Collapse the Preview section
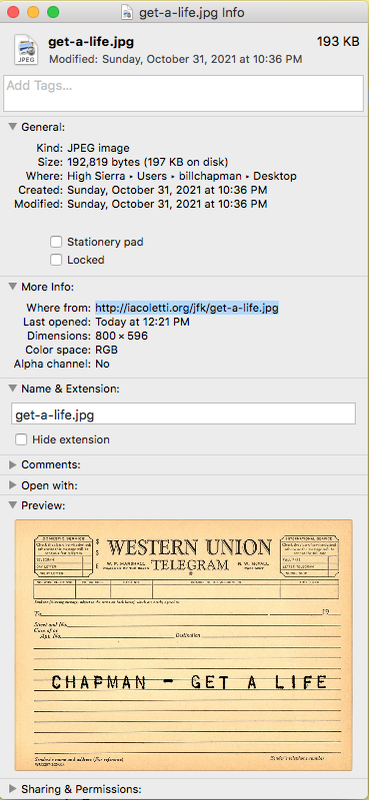The image size is (369, 800). [13, 506]
